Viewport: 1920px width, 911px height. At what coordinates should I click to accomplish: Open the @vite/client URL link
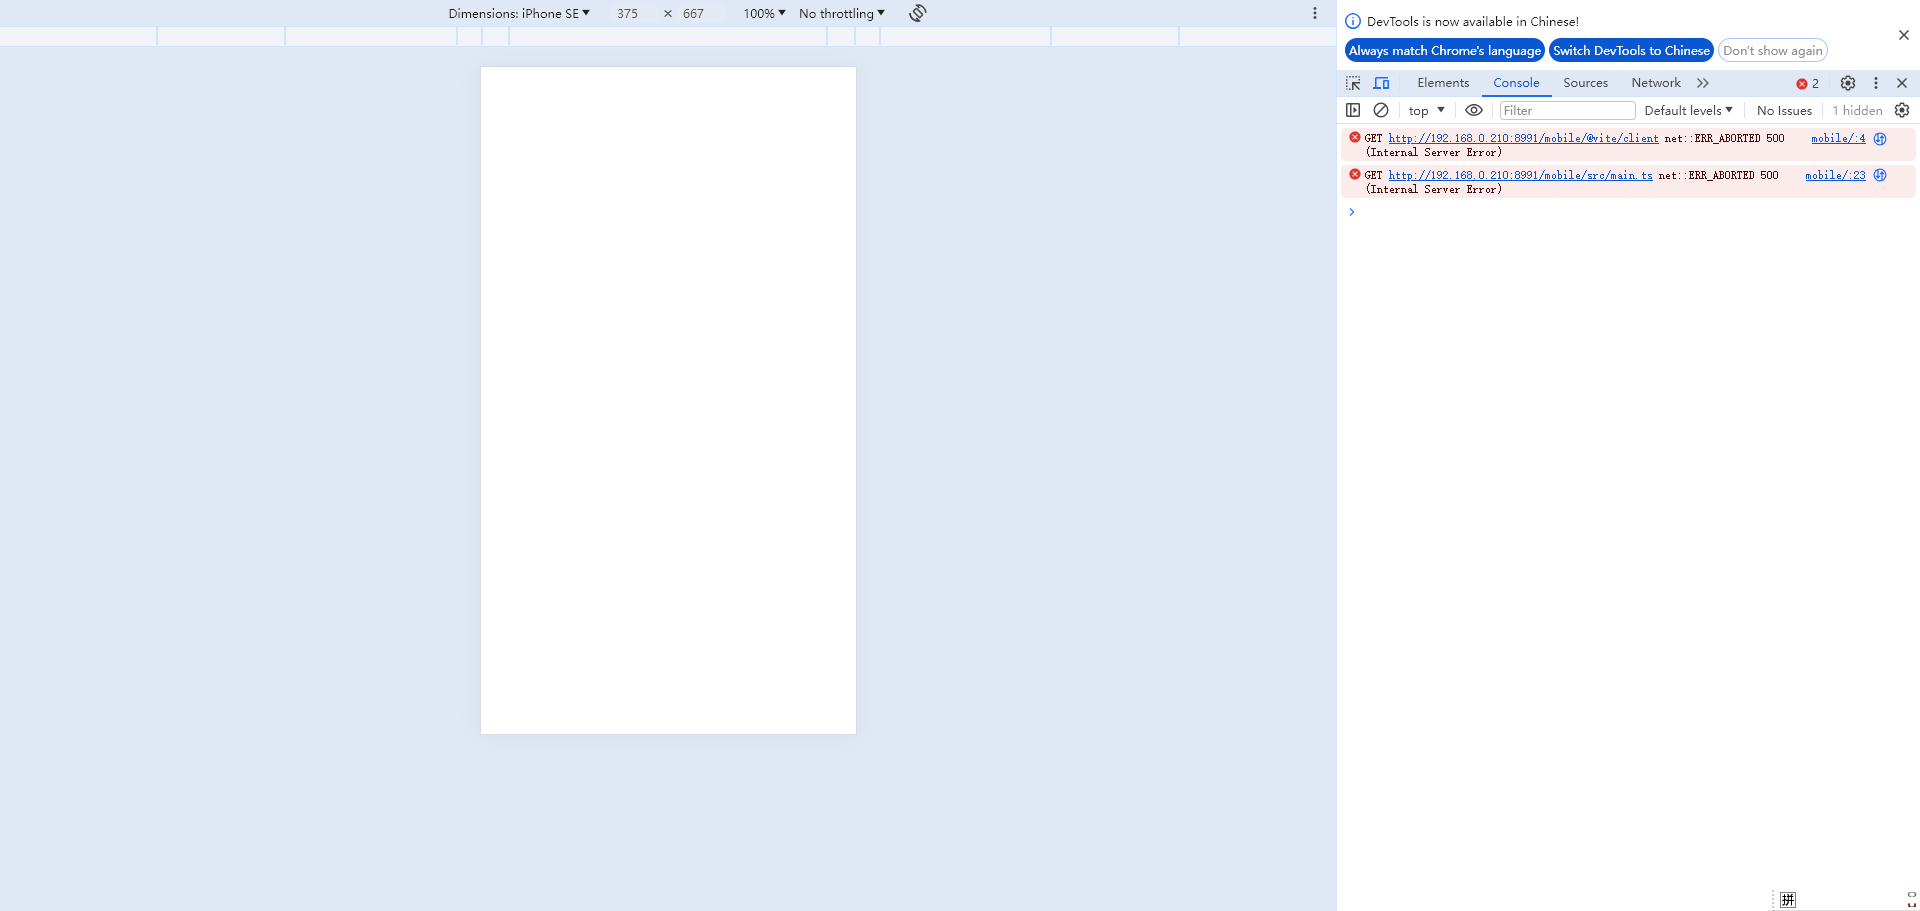[x=1523, y=139]
